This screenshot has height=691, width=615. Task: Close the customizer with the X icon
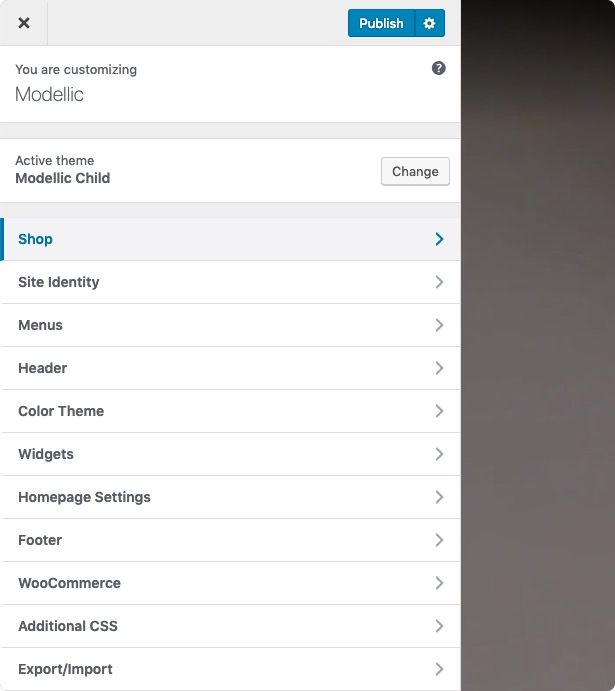[24, 22]
